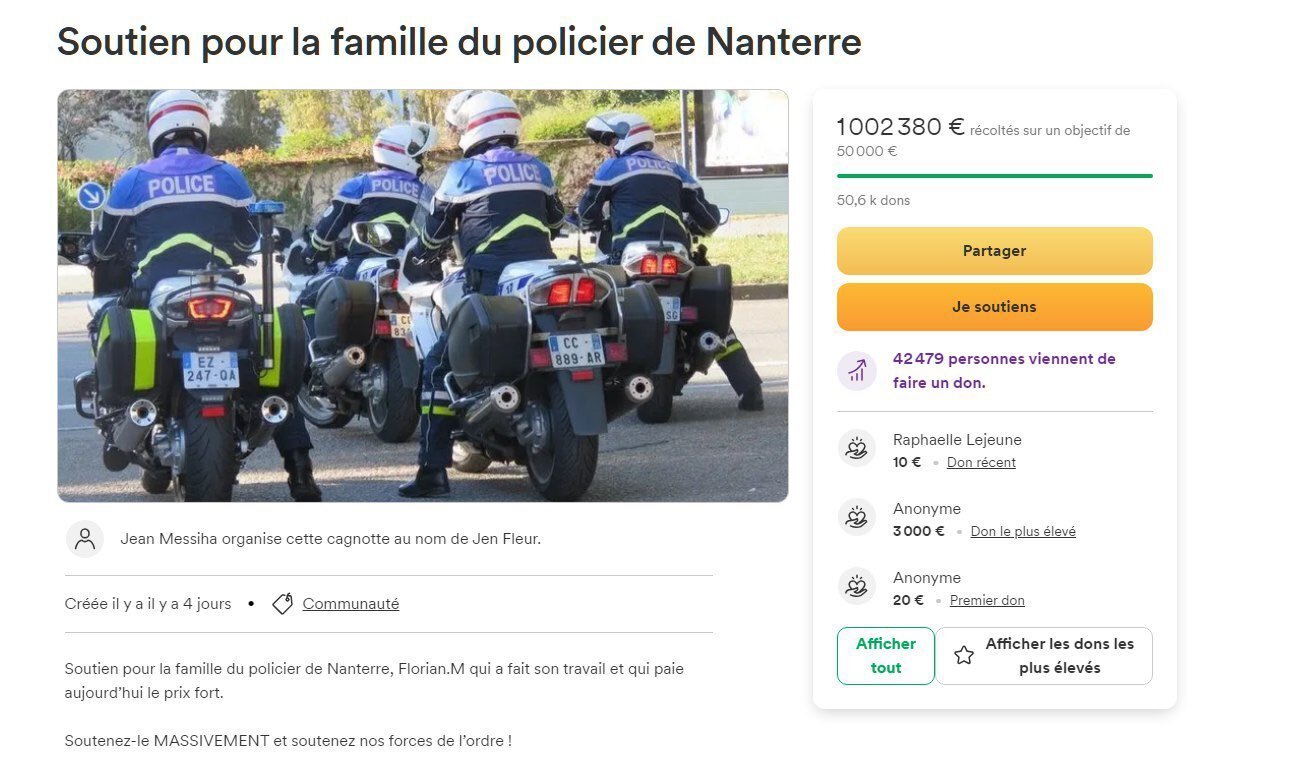This screenshot has height=776, width=1315.
Task: Click the 1 002 380 € amount raised
Action: (901, 127)
